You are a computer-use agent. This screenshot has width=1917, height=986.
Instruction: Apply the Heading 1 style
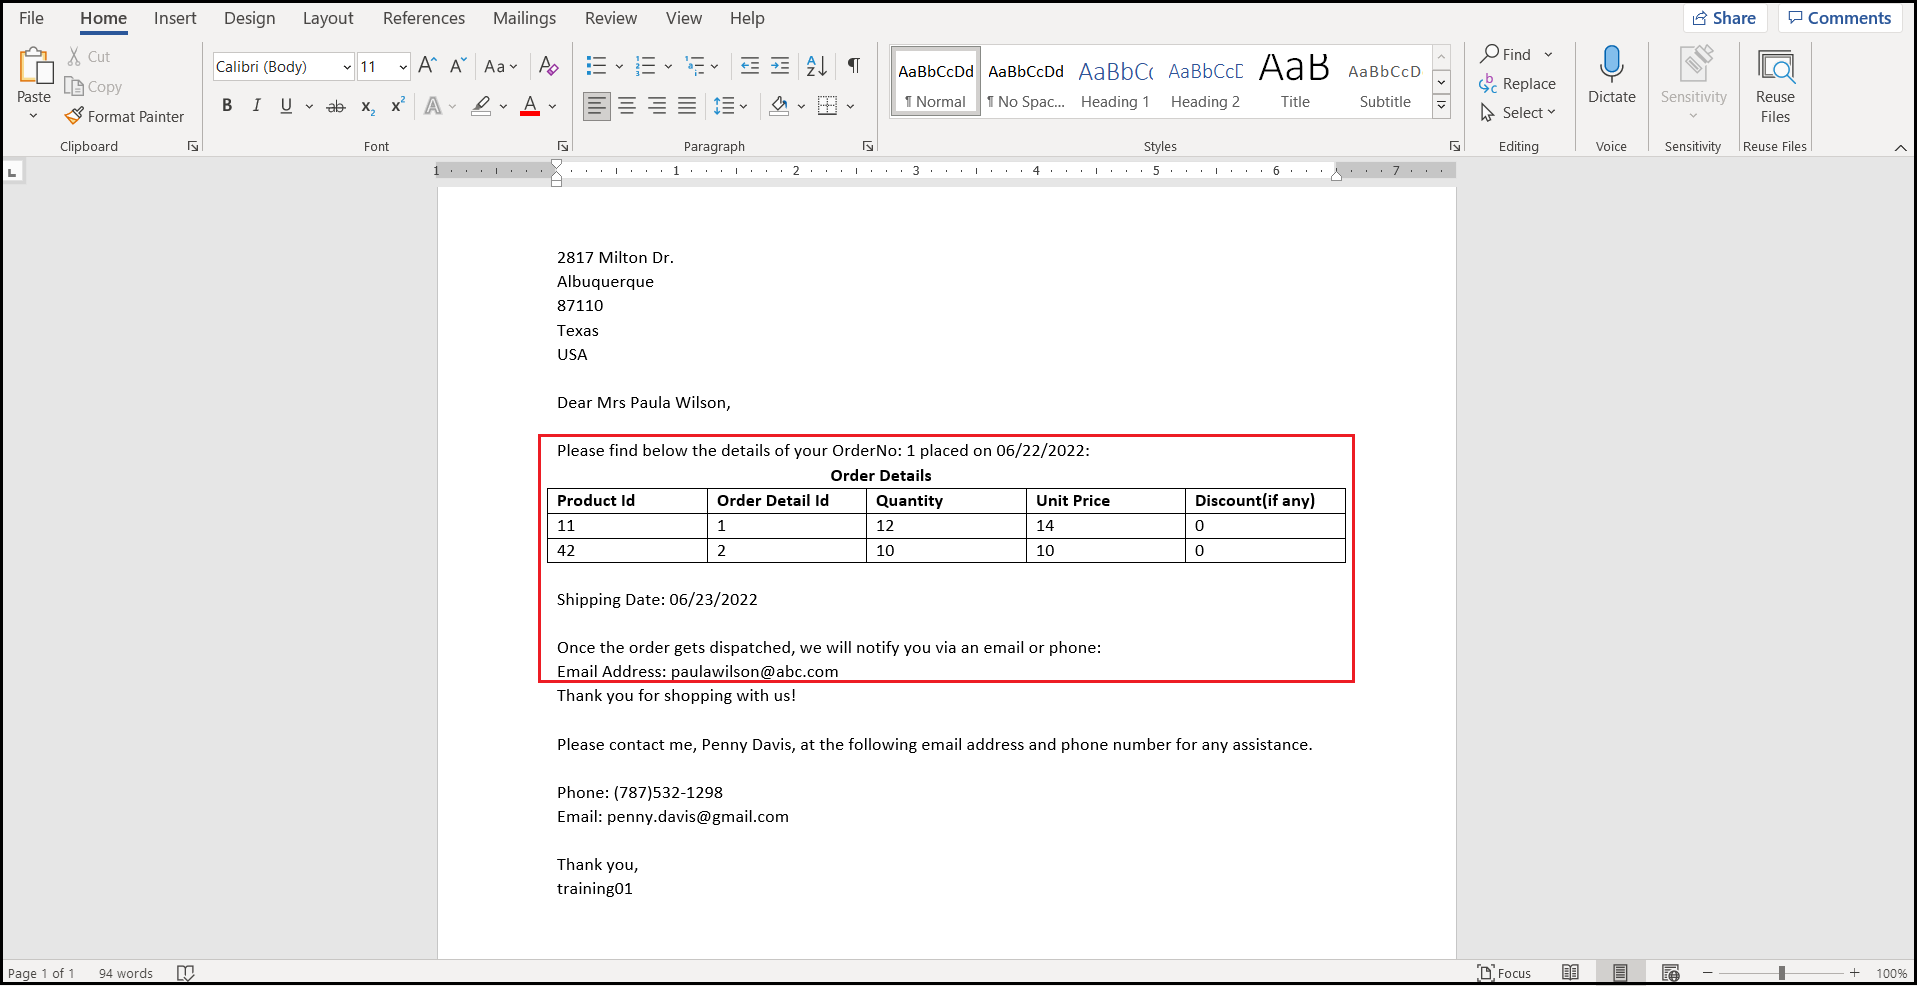point(1115,82)
